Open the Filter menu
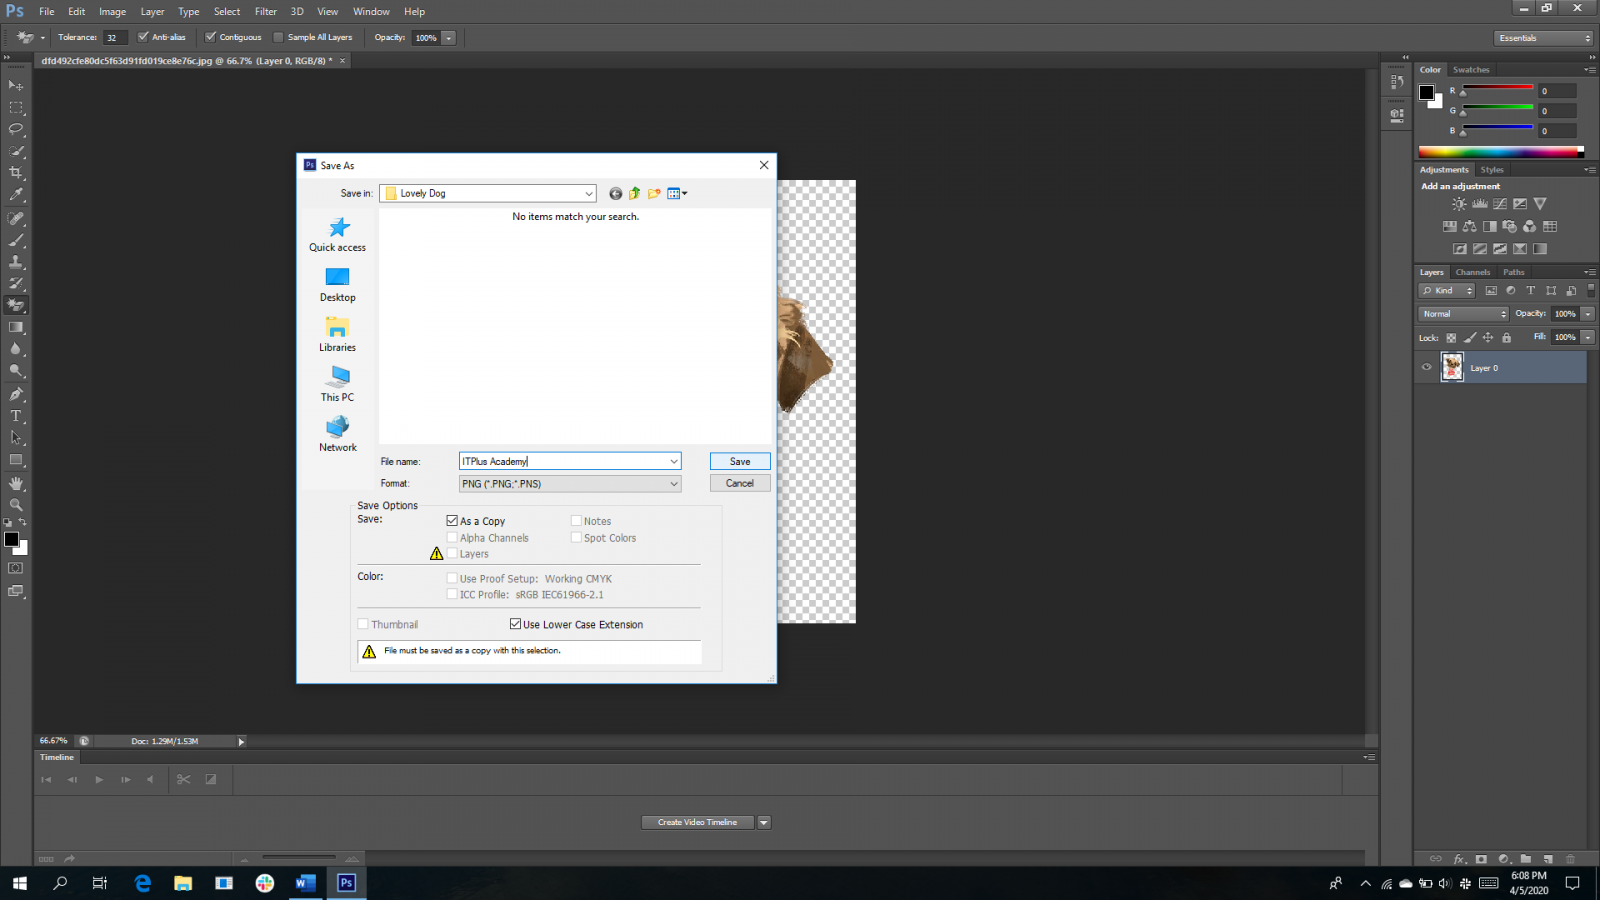This screenshot has height=900, width=1600. 265,12
